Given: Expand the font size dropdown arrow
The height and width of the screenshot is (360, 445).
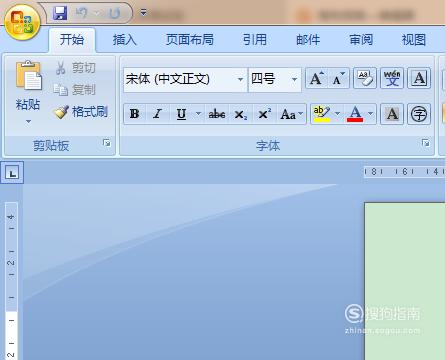Looking at the screenshot, I should [294, 79].
